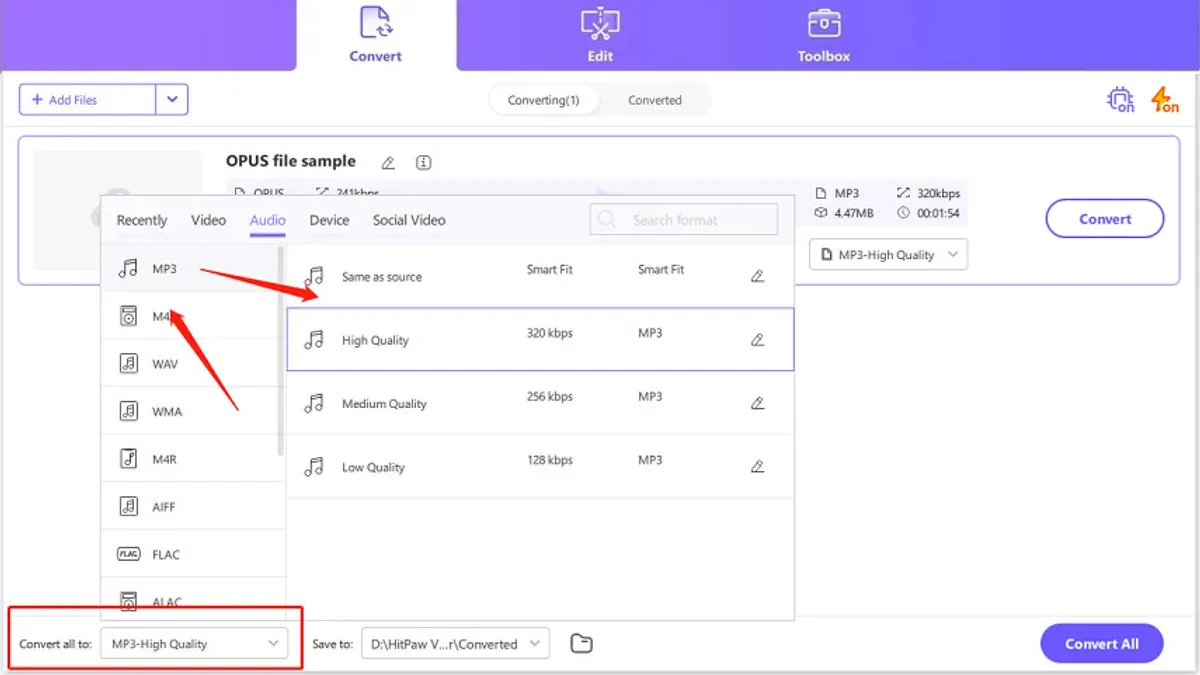Edit the Medium Quality preset settings
The height and width of the screenshot is (675, 1200).
point(757,403)
